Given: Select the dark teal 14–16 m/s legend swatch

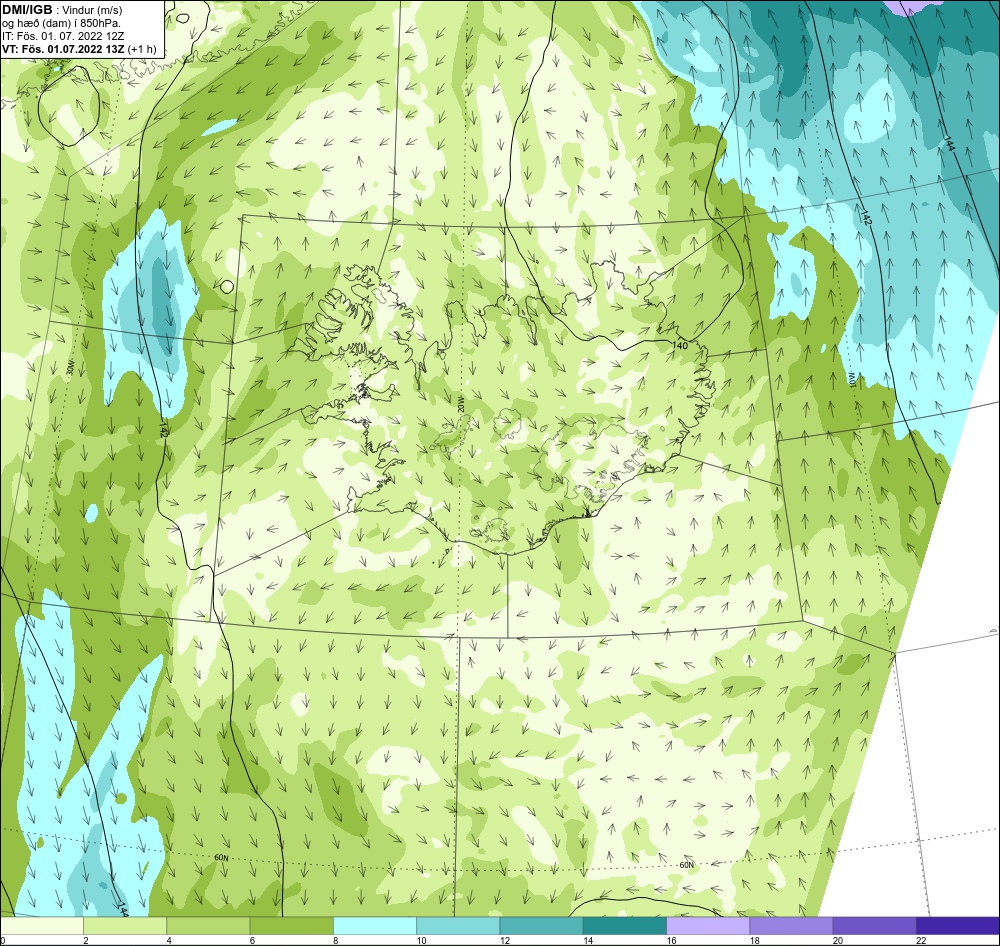Looking at the screenshot, I should pos(624,926).
